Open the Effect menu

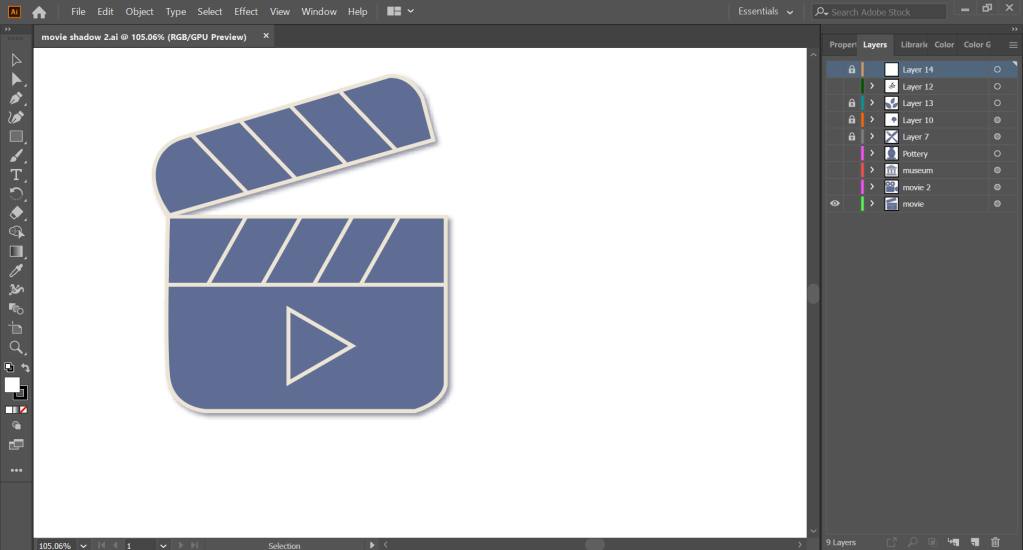coord(246,12)
